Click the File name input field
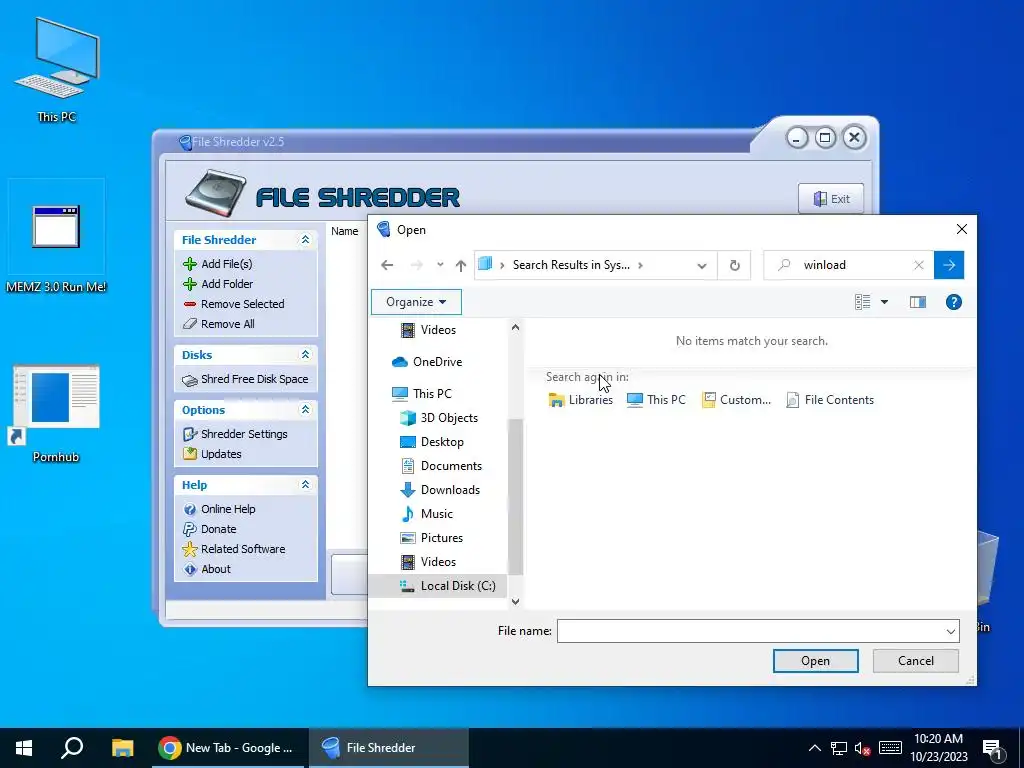The width and height of the screenshot is (1024, 768). tap(750, 631)
